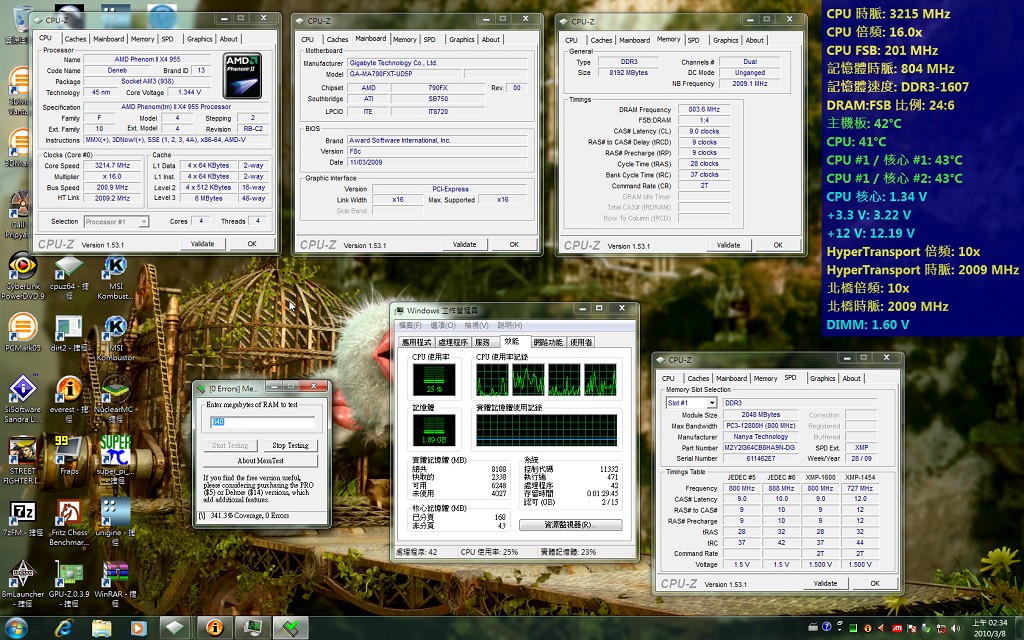Viewport: 1024px width, 640px height.
Task: Click OK in CPU-Z Mainboard window
Action: pos(514,244)
